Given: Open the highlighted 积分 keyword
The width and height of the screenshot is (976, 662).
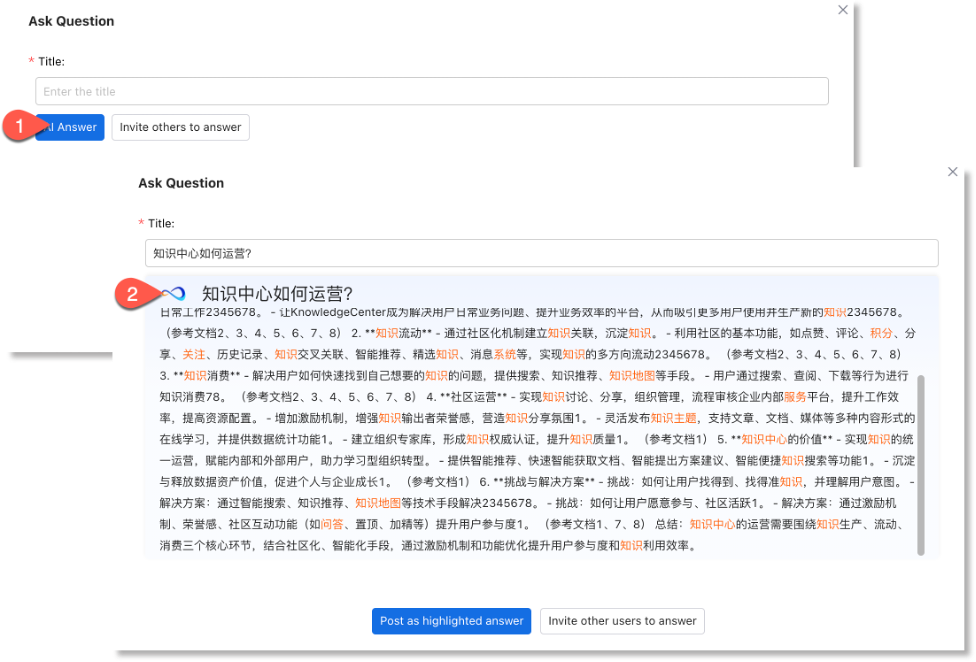Looking at the screenshot, I should 881,333.
